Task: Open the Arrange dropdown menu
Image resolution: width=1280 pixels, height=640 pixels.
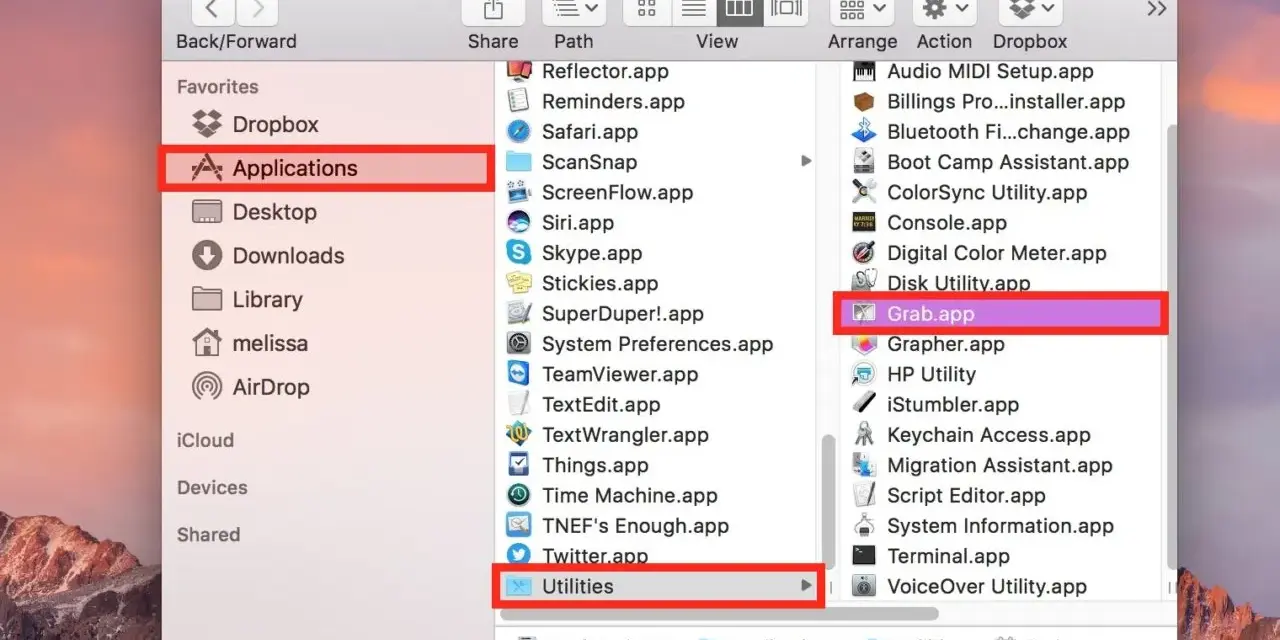Action: [x=862, y=10]
